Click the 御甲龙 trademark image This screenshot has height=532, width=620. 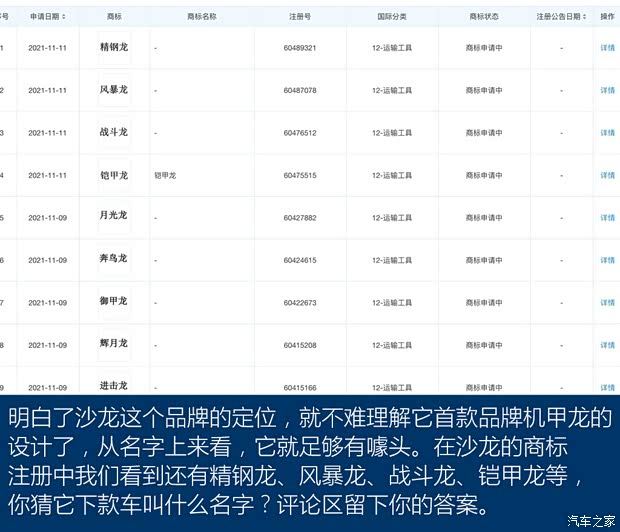tap(114, 301)
